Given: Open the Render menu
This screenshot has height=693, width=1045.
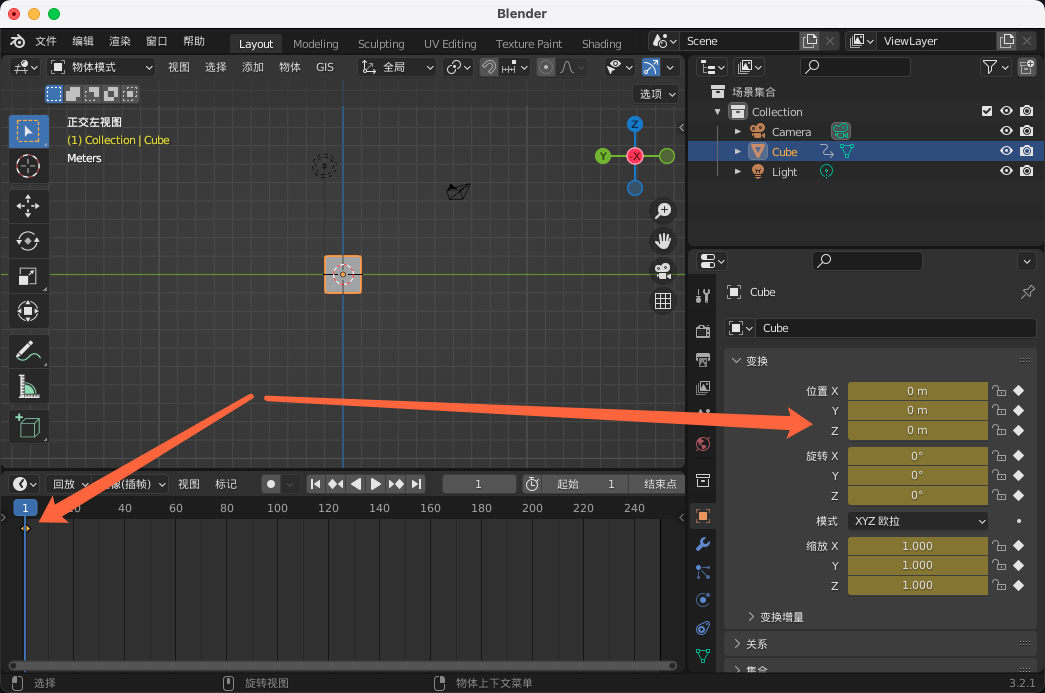Looking at the screenshot, I should pos(120,41).
